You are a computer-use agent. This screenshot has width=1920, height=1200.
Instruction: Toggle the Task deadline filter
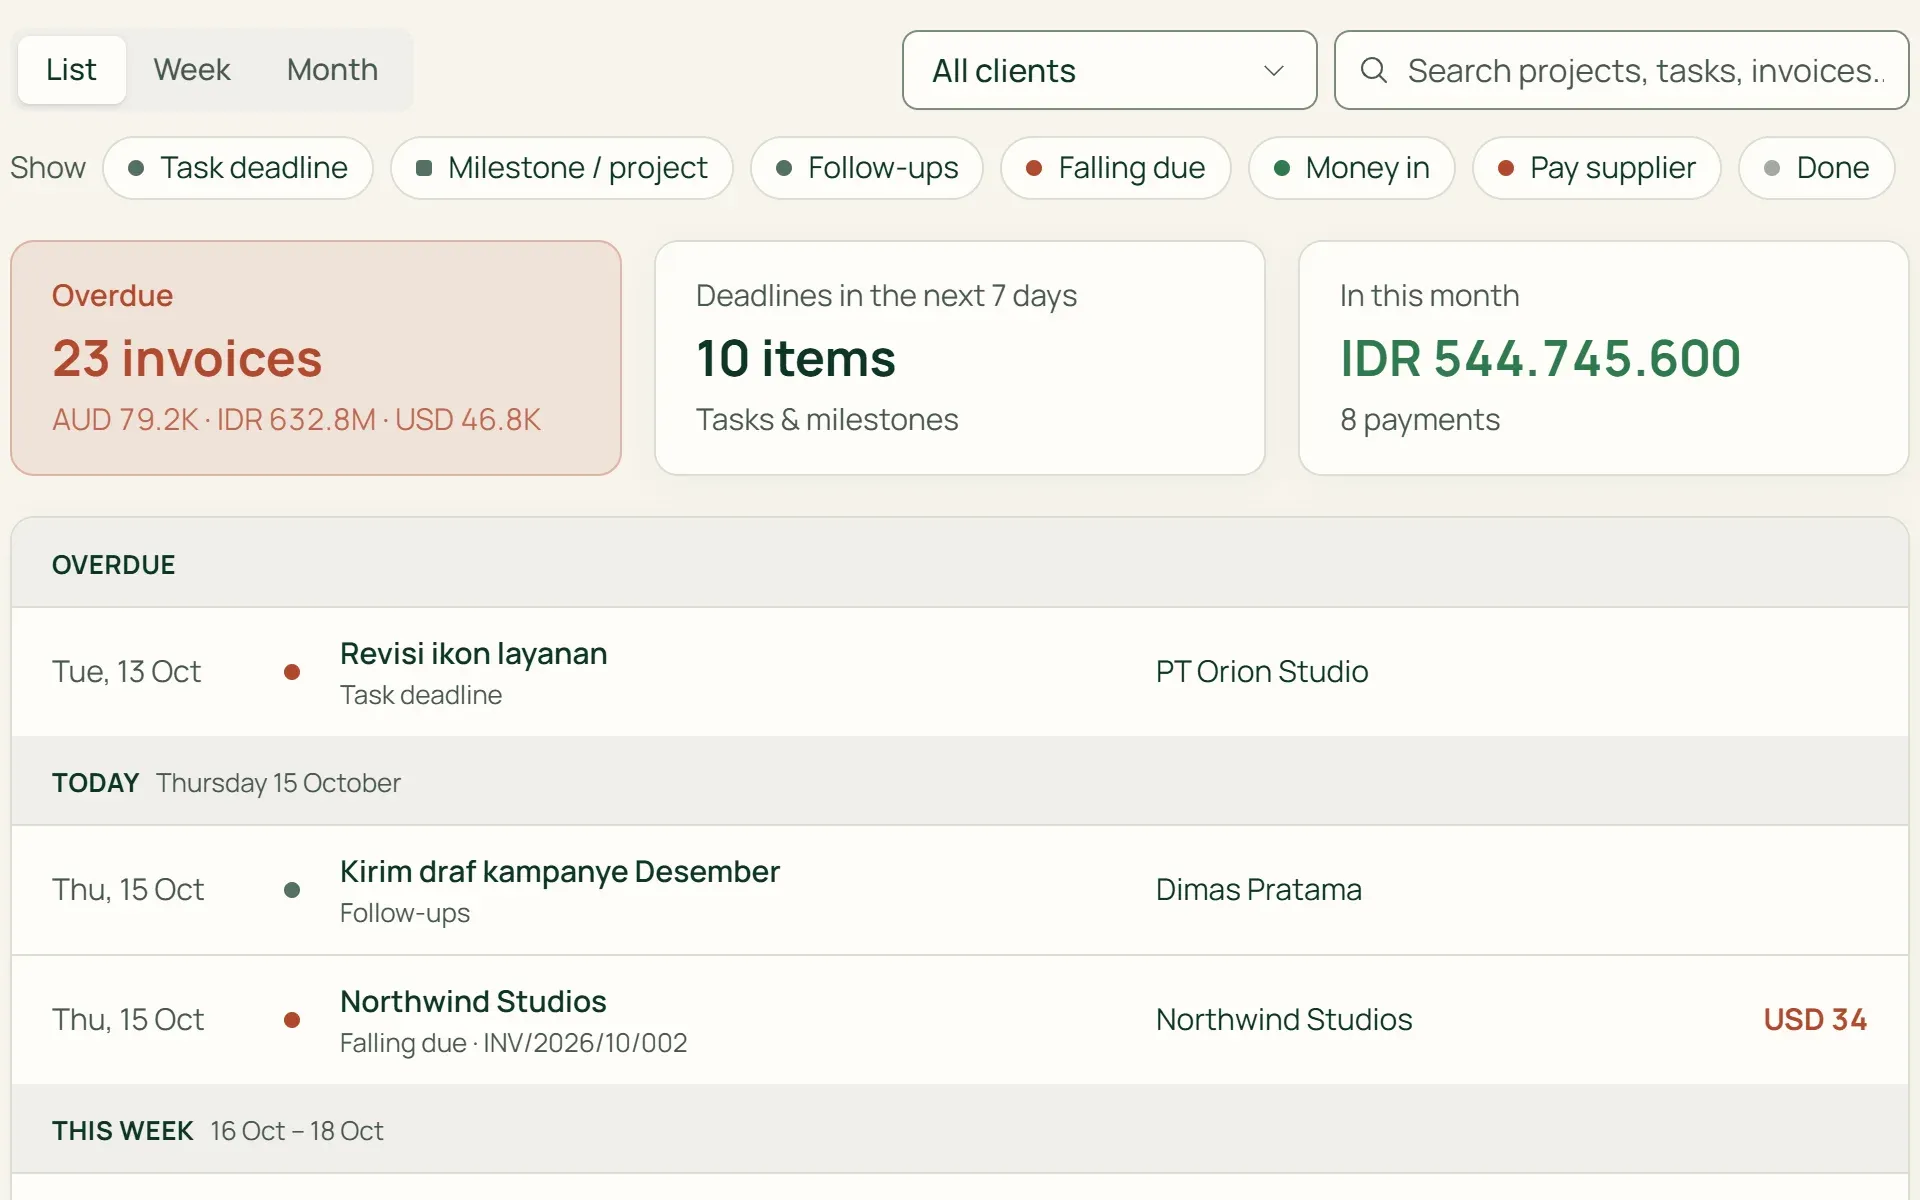click(x=238, y=168)
